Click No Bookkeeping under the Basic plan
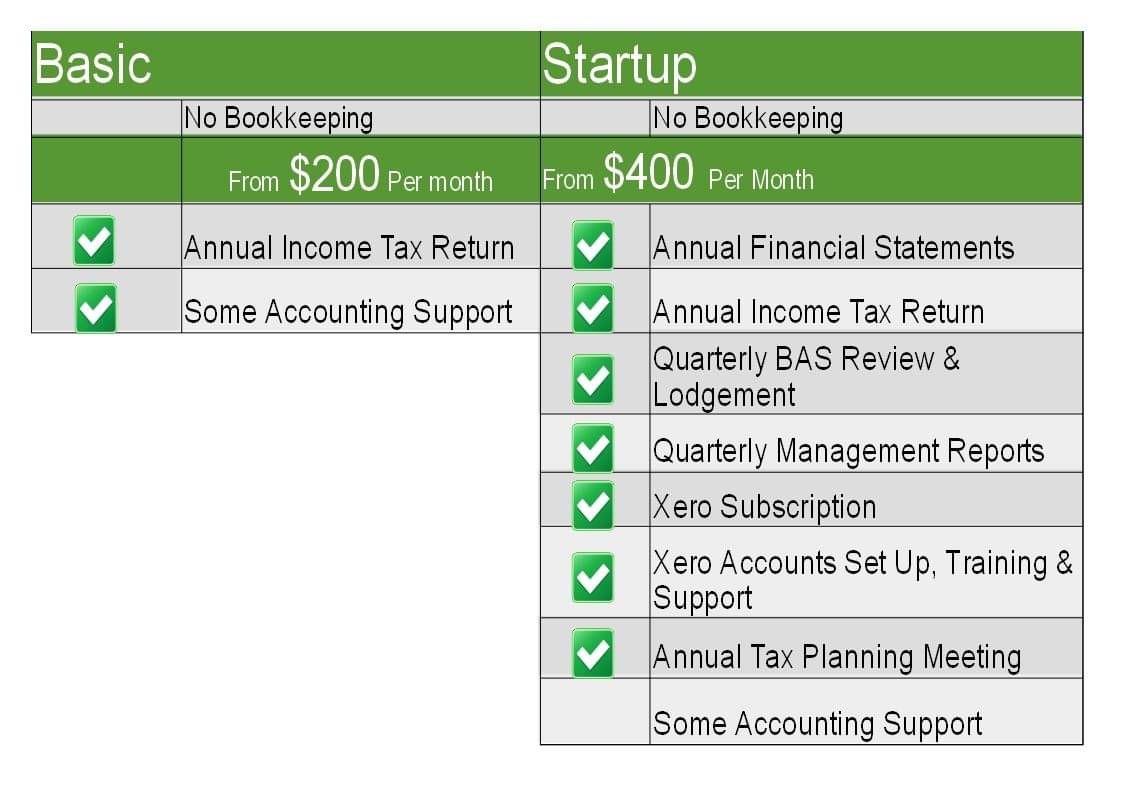 [x=278, y=118]
